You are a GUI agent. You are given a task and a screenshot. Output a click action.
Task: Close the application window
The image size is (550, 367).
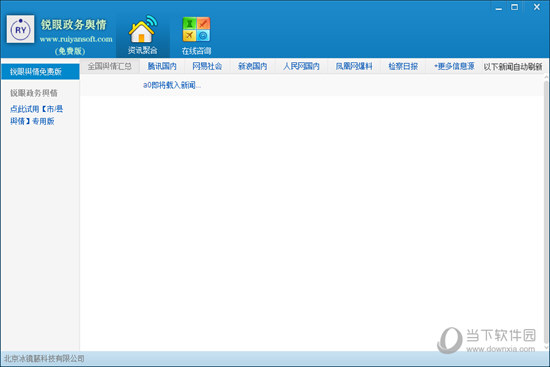(537, 7)
